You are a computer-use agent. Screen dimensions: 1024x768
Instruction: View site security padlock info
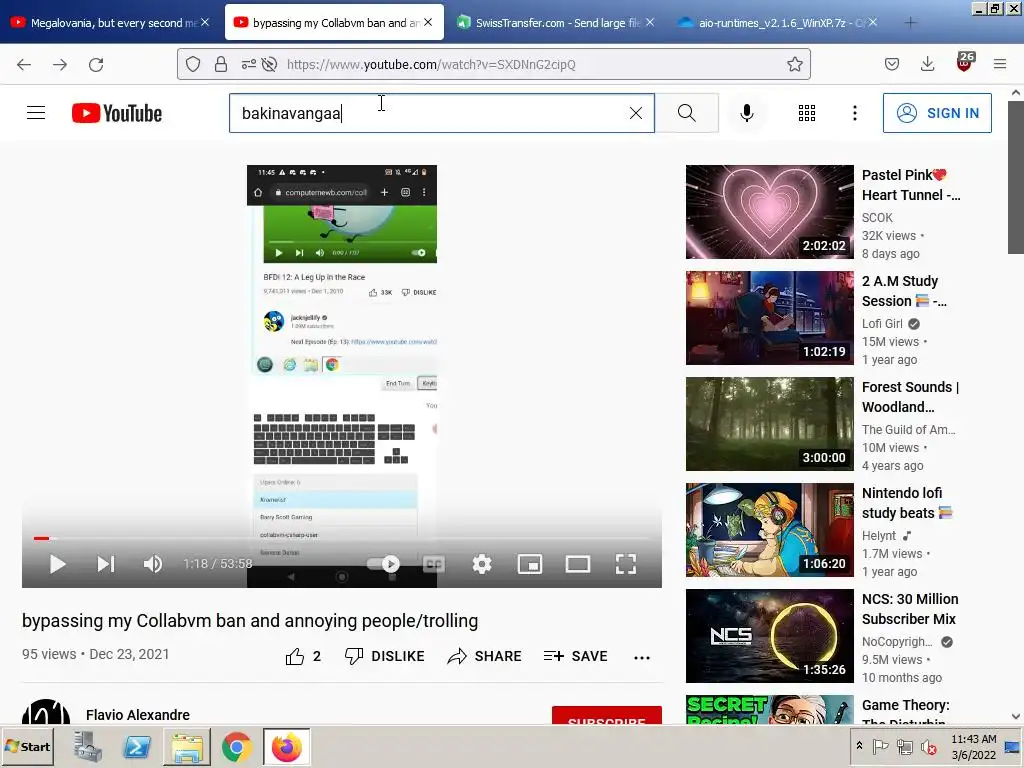[x=221, y=64]
